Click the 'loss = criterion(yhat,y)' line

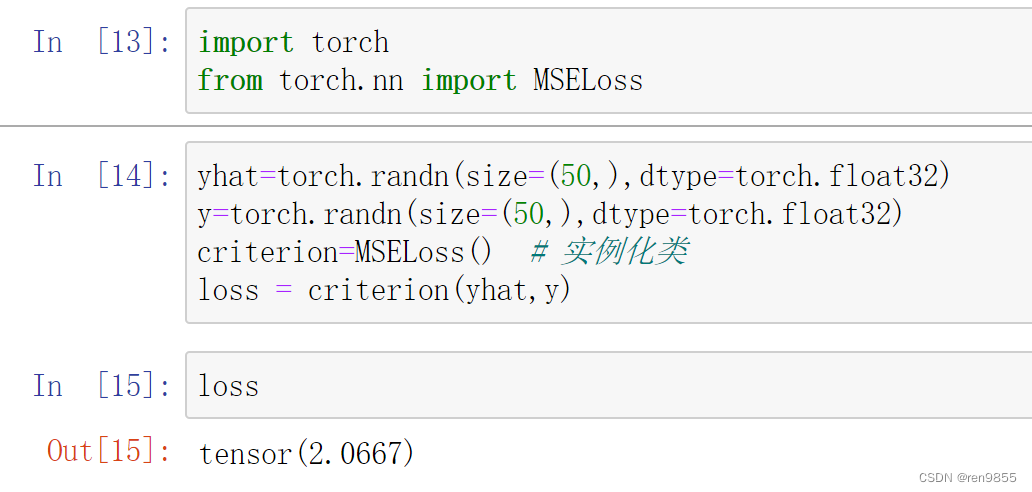tap(384, 291)
